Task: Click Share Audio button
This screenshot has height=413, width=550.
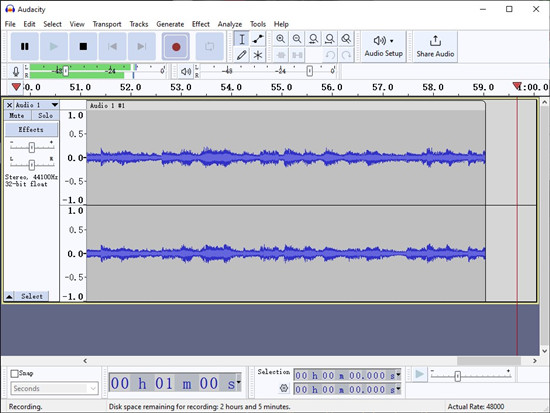Action: (435, 46)
